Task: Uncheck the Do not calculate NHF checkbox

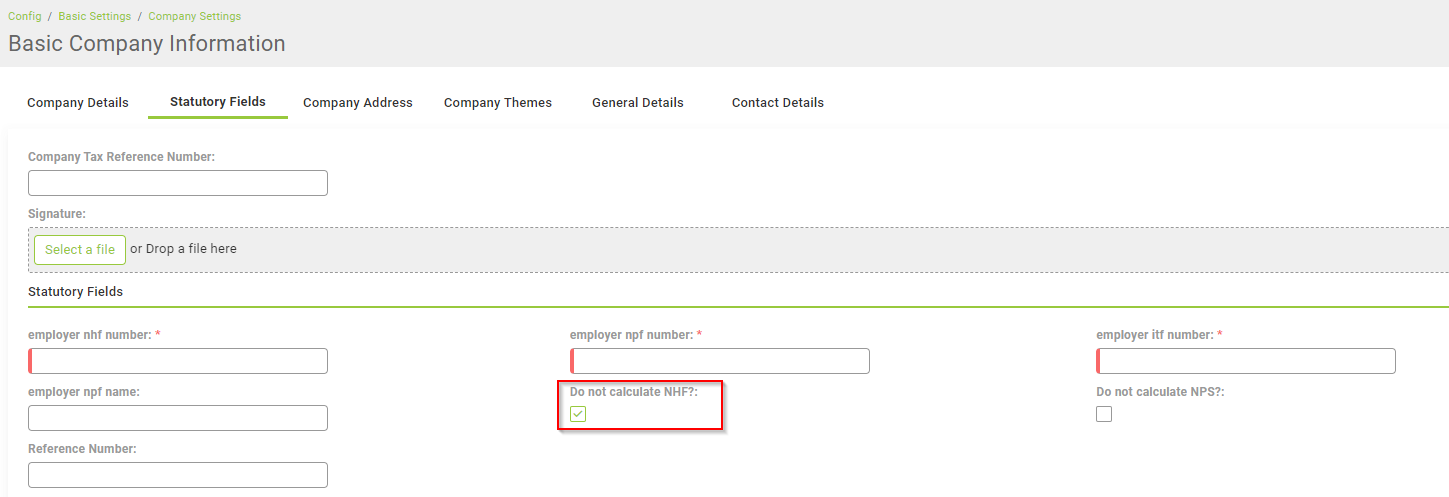Action: tap(578, 414)
